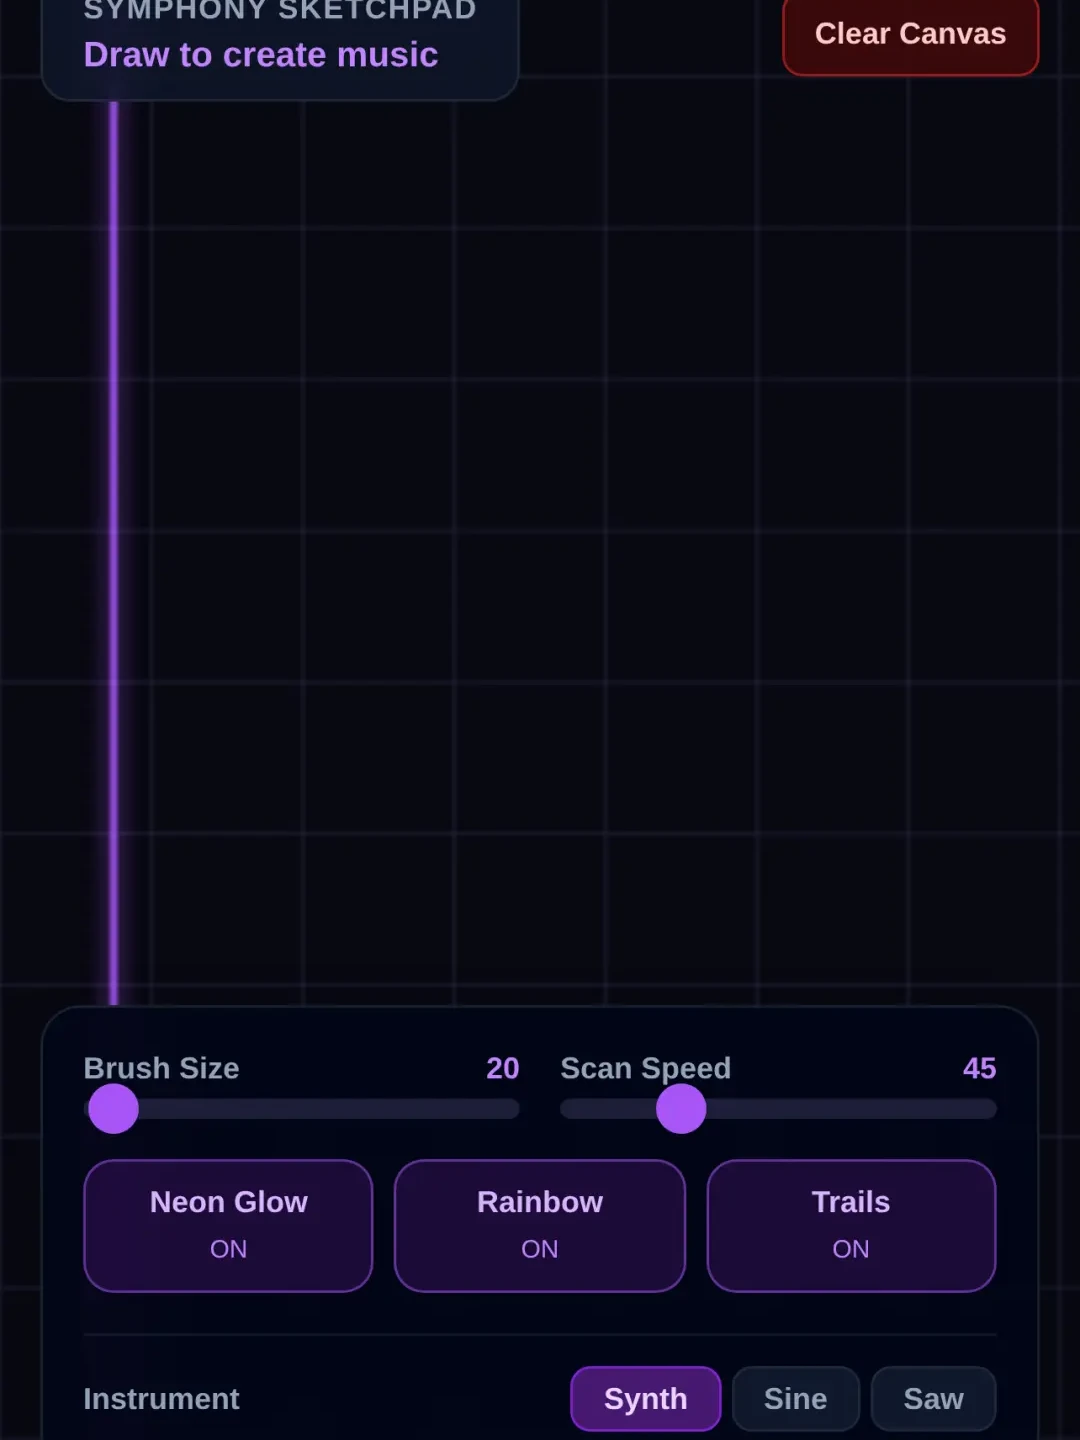The height and width of the screenshot is (1440, 1080).
Task: Click the Scan Speed value 45
Action: click(x=979, y=1068)
